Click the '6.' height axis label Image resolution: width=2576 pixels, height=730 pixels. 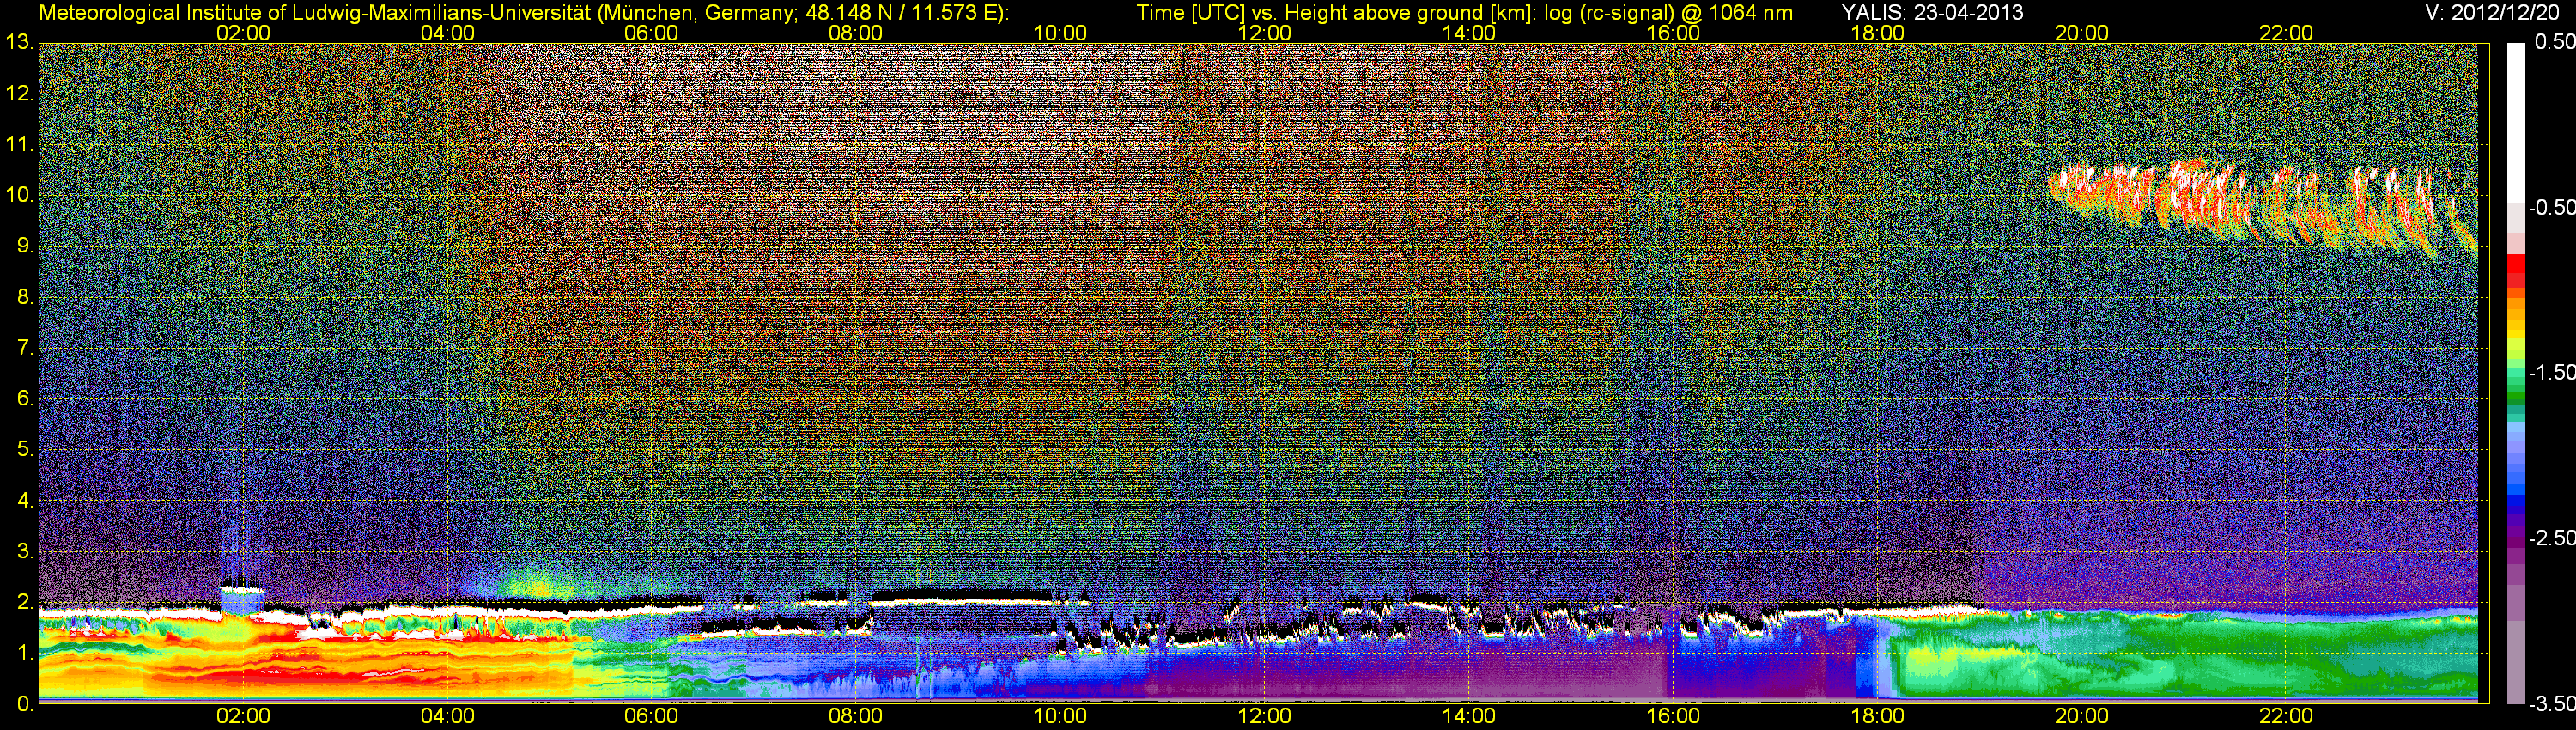click(24, 399)
